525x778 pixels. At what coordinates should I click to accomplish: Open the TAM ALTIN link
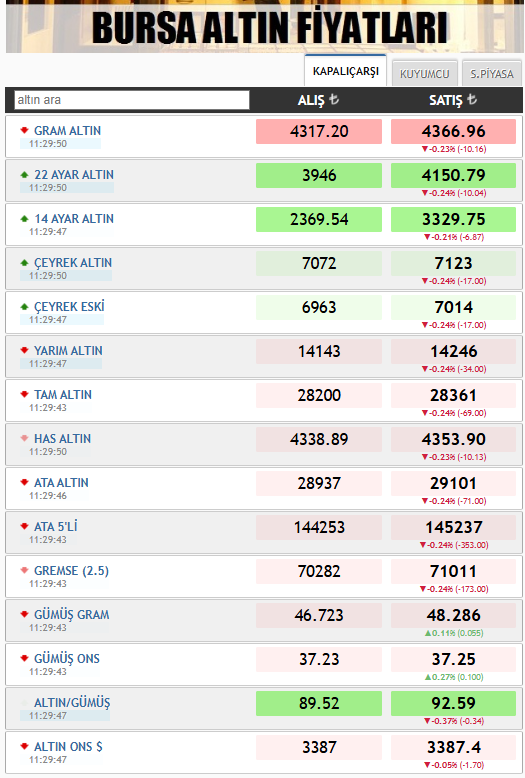(x=63, y=394)
